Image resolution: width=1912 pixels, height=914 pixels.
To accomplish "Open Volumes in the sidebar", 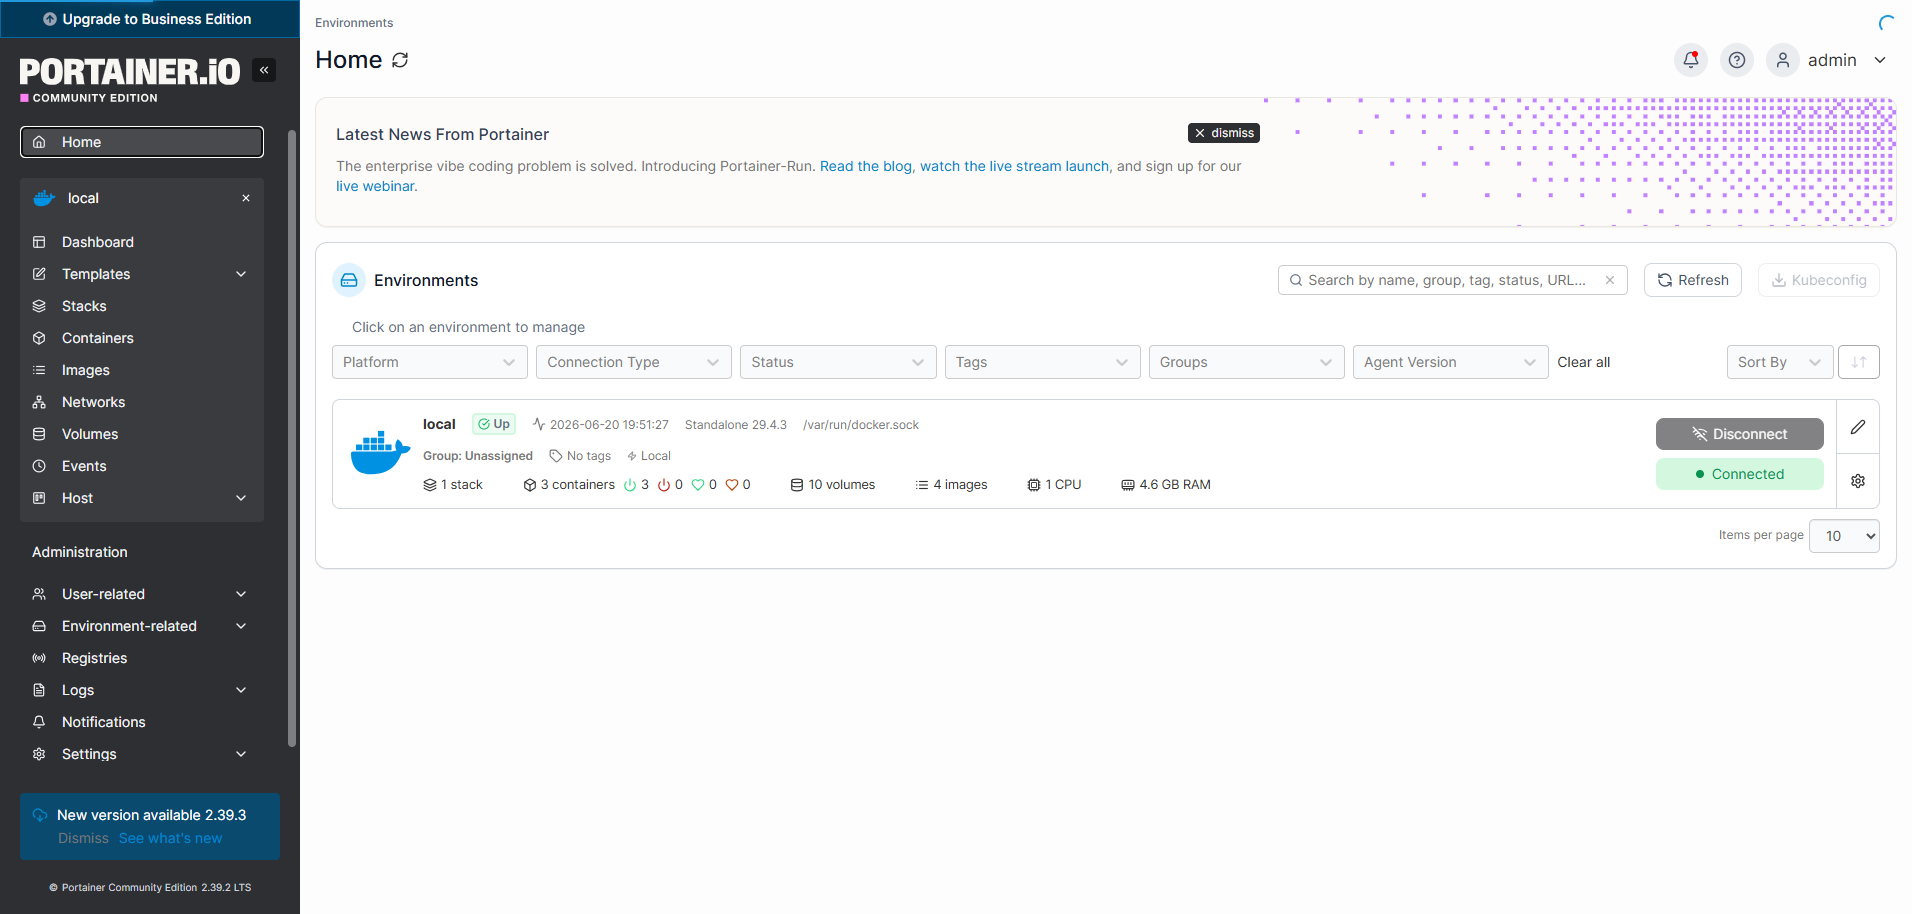I will click(142, 434).
